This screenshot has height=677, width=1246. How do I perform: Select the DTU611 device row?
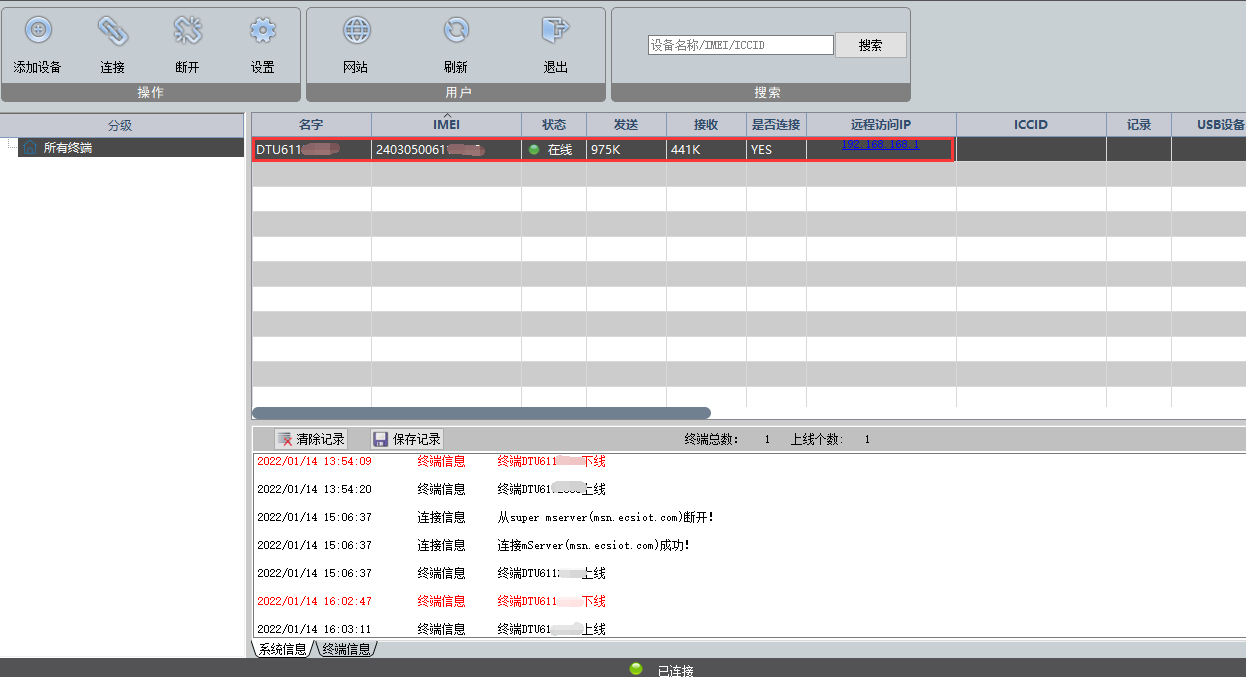603,149
